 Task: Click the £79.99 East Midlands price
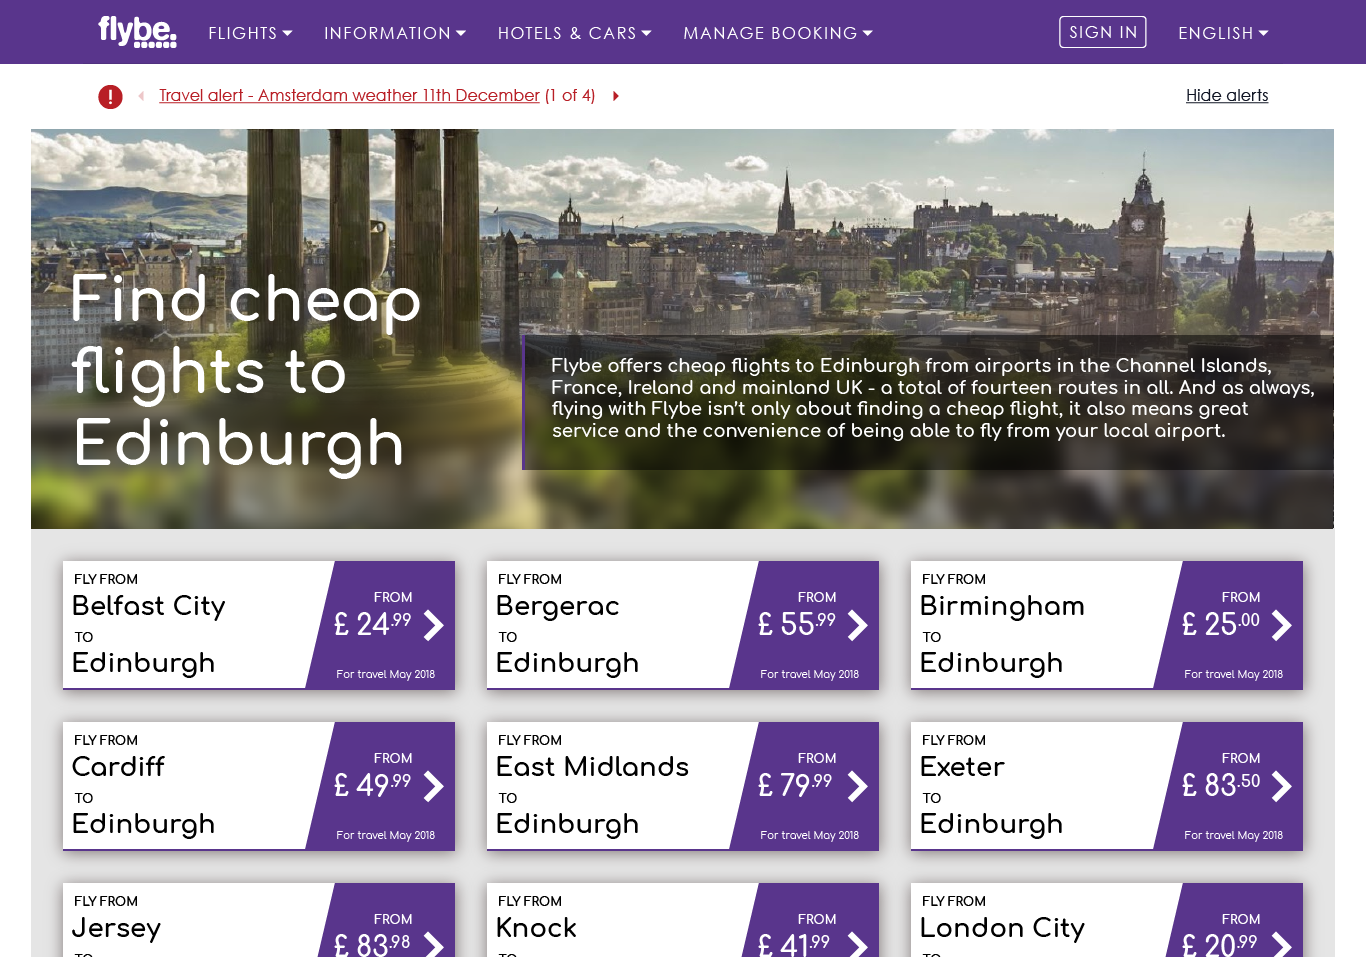[795, 785]
